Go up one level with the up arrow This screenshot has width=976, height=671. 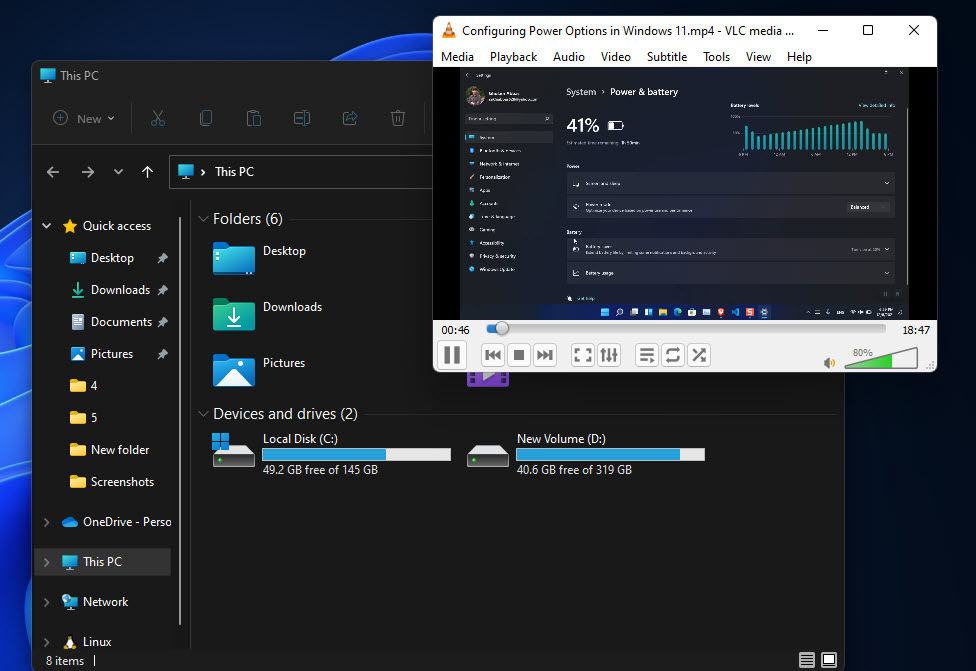148,172
